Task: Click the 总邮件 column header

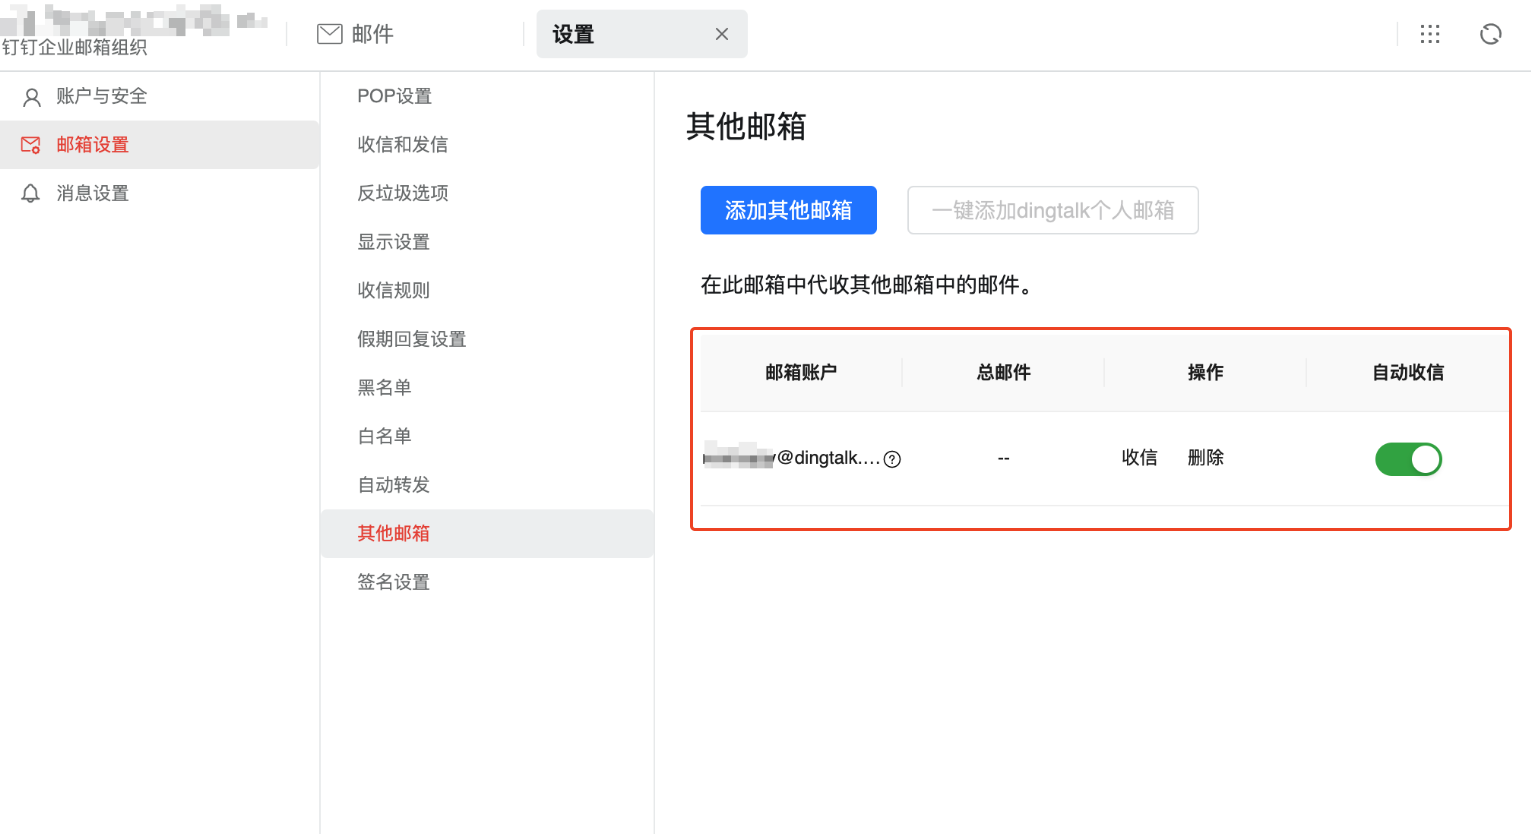Action: tap(1003, 372)
